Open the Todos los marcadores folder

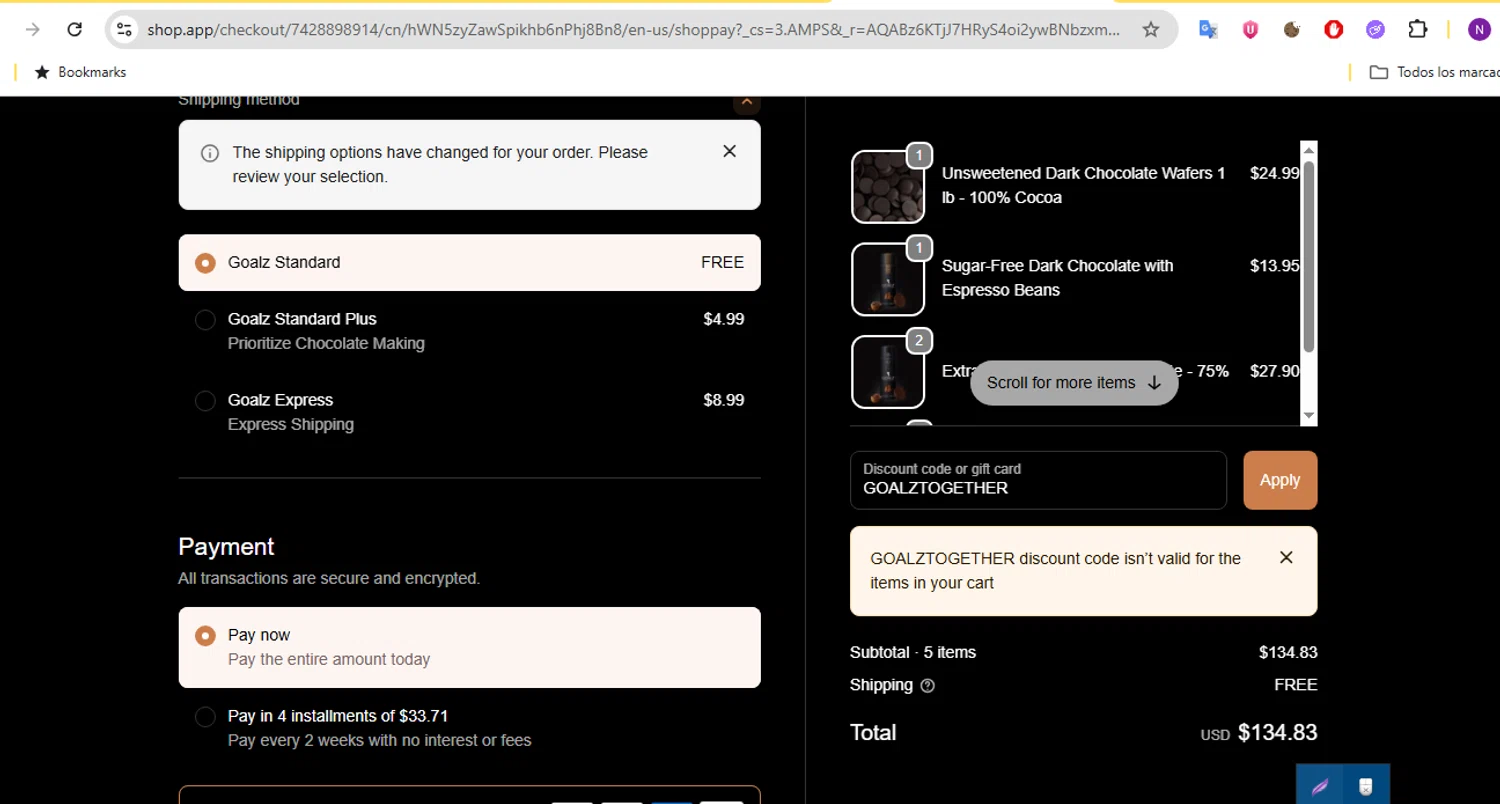coord(1434,72)
